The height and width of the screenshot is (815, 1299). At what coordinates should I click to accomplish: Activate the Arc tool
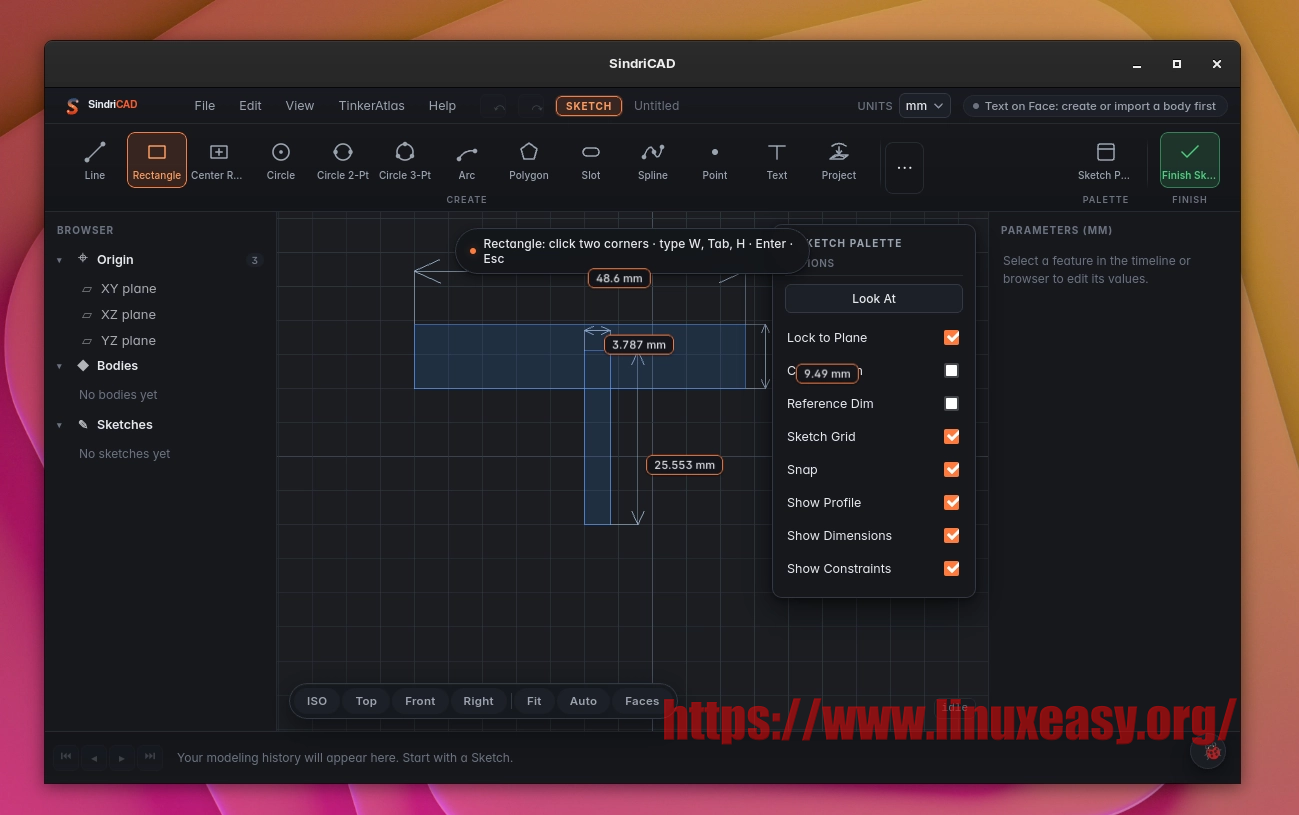tap(467, 160)
